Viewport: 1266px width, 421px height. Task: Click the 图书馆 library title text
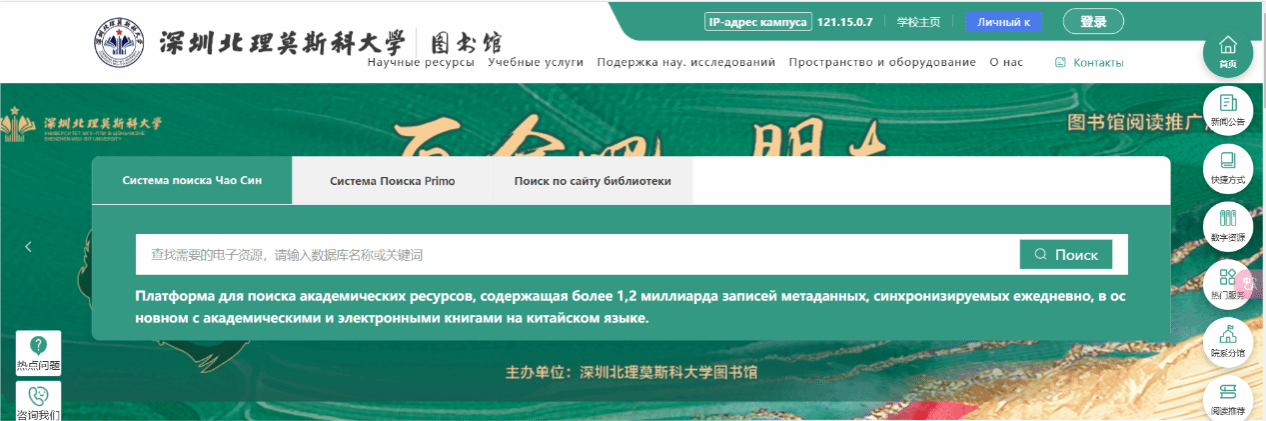(466, 43)
